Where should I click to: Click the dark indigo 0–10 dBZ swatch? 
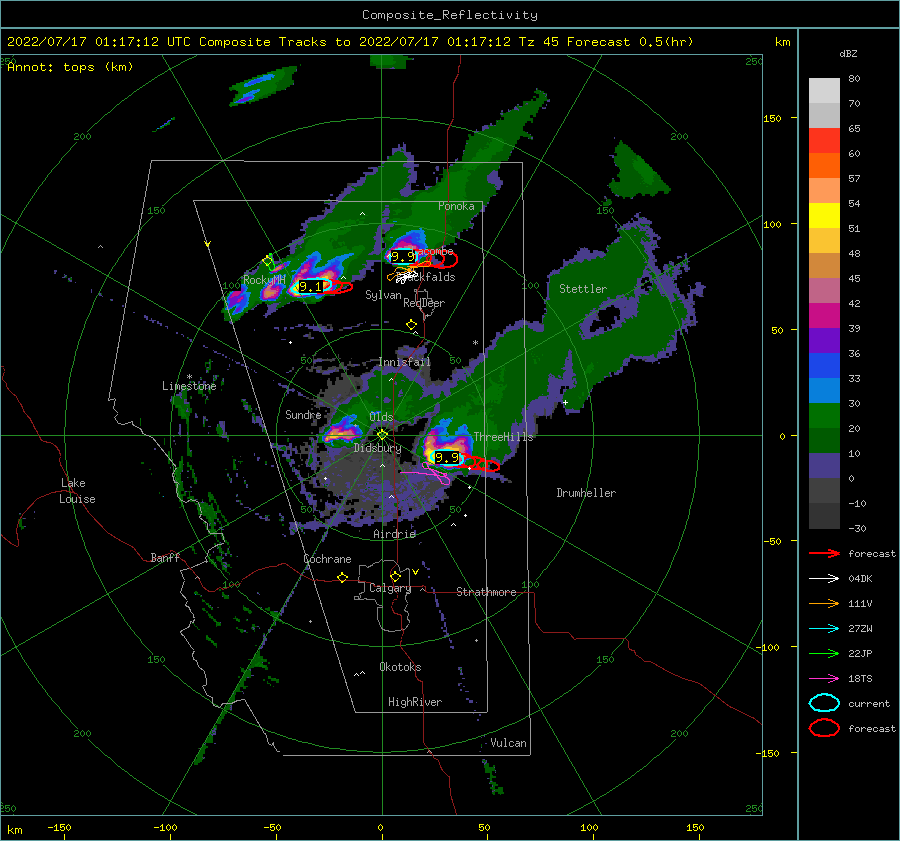824,466
